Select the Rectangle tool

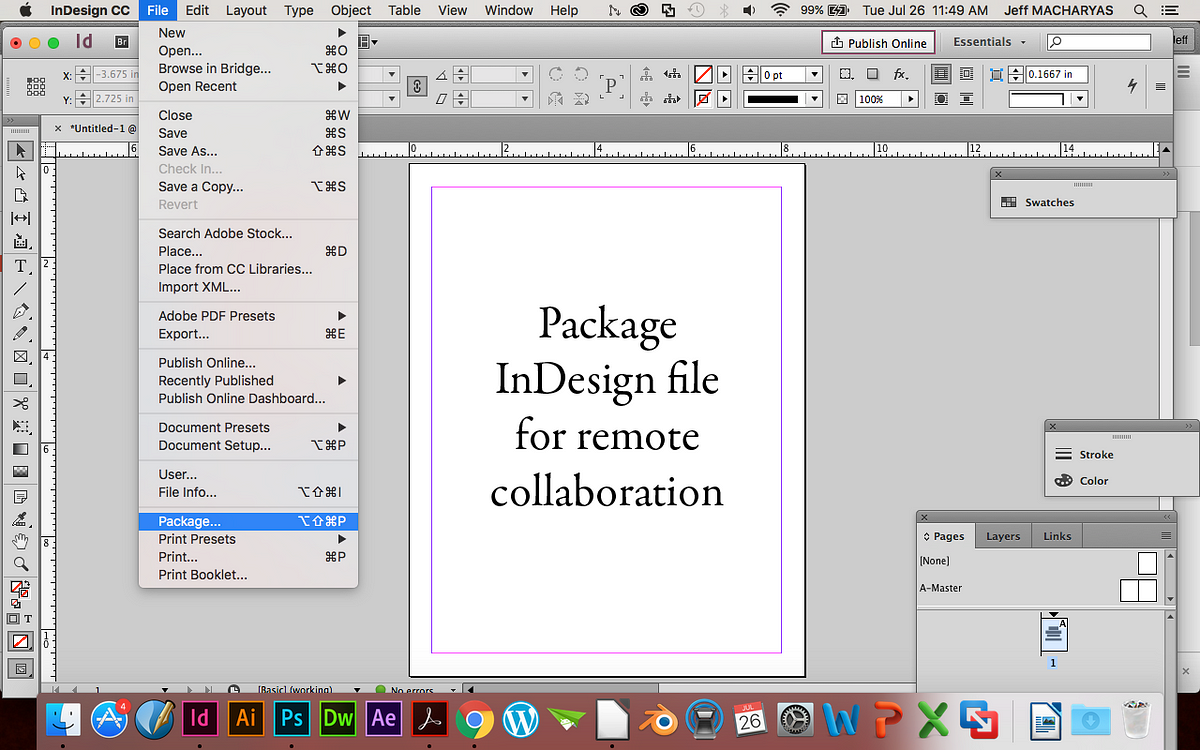coord(20,379)
